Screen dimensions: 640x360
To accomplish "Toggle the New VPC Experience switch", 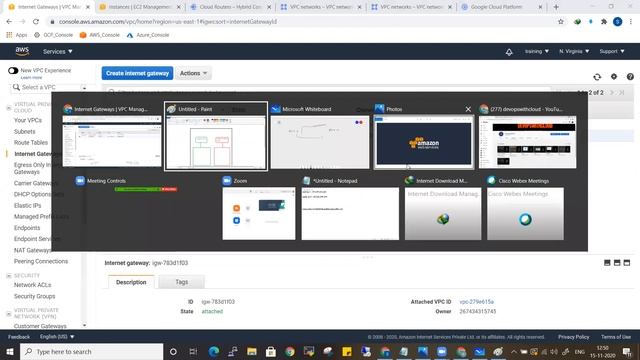I will click(x=13, y=71).
